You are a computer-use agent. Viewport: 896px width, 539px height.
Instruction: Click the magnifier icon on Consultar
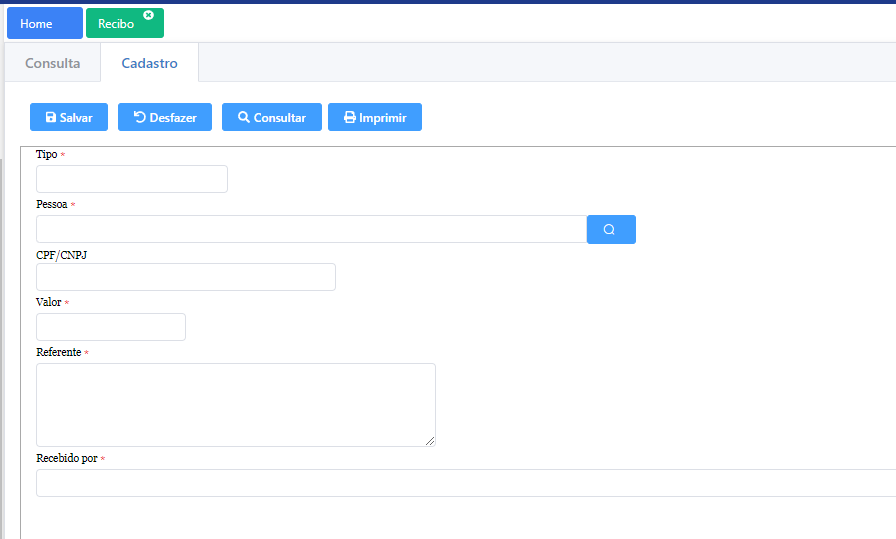coord(243,118)
